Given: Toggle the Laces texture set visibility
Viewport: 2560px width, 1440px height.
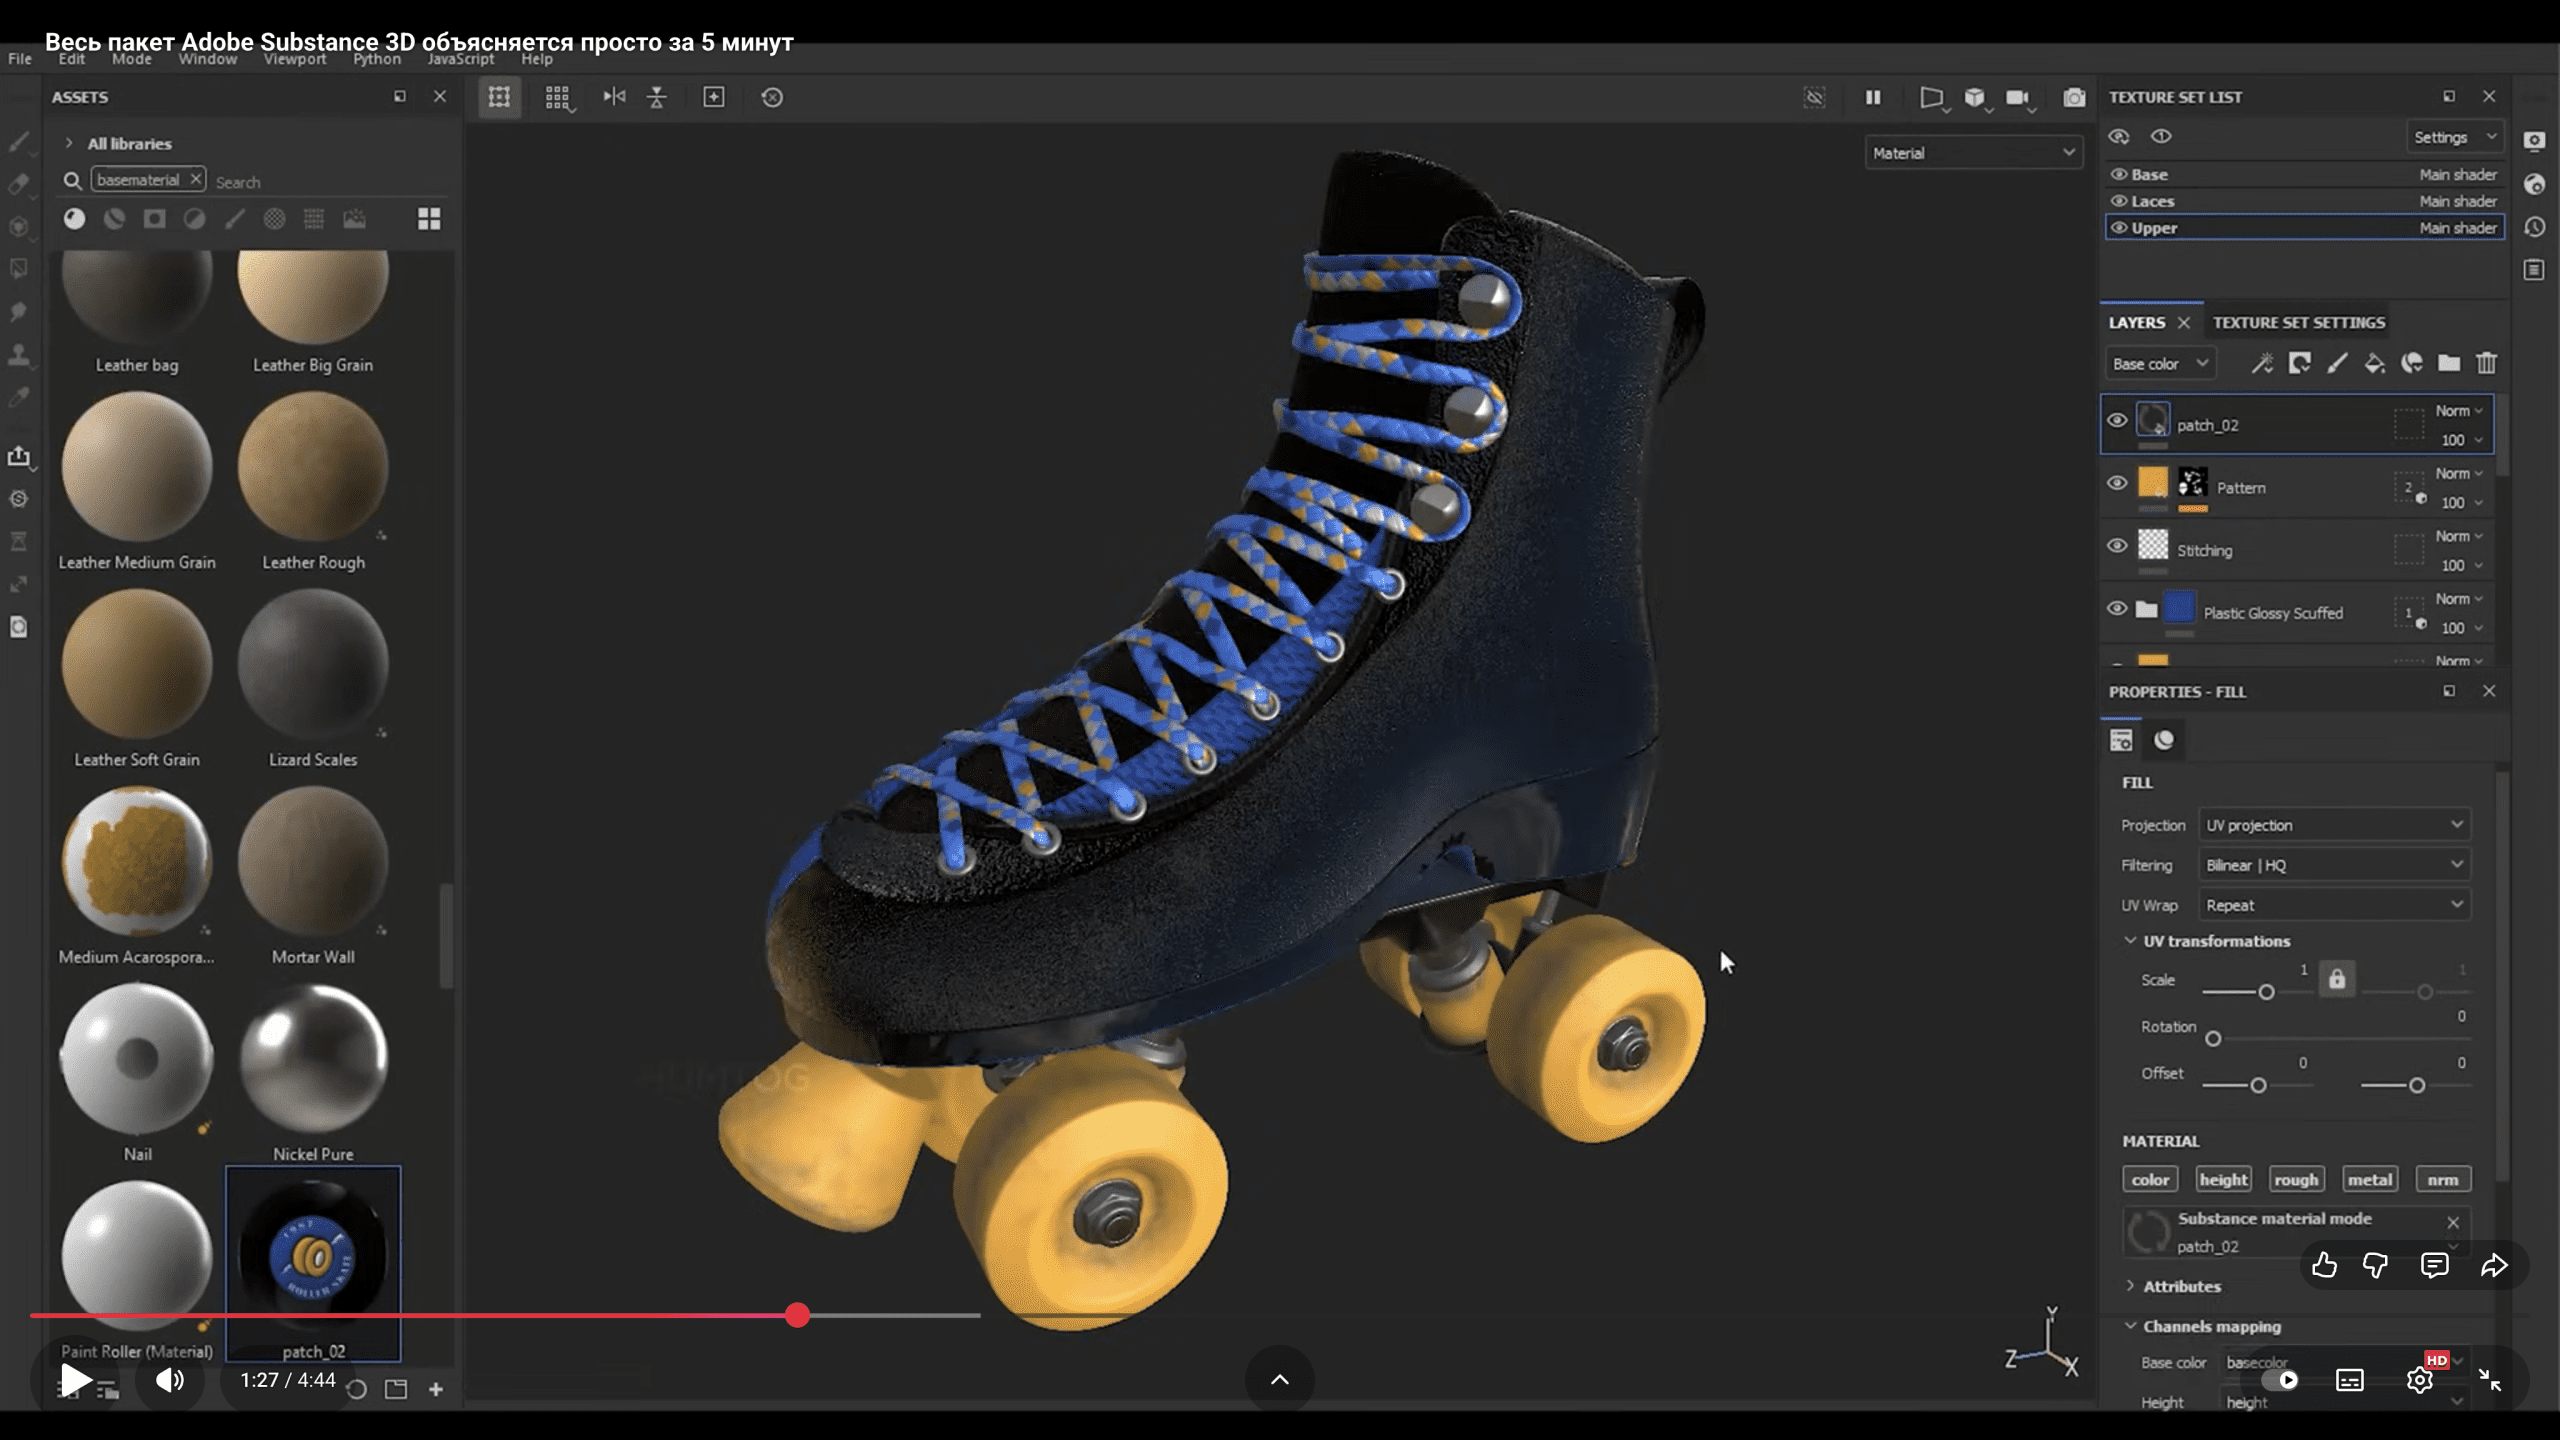Looking at the screenshot, I should [x=2118, y=201].
